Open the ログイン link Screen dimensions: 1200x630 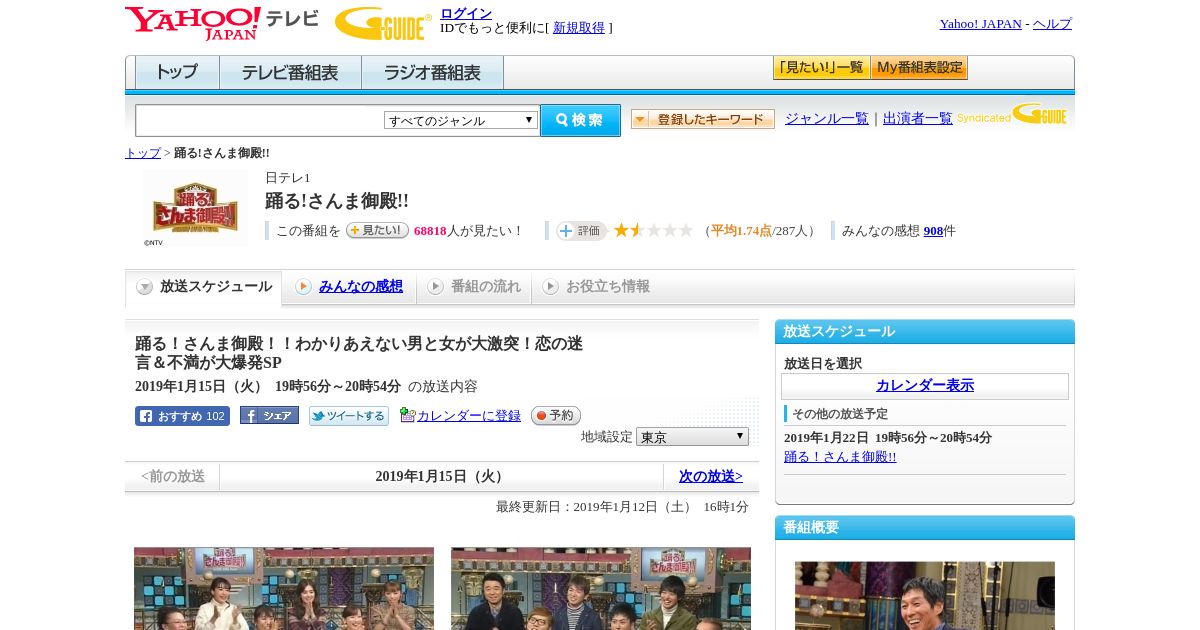coord(466,13)
